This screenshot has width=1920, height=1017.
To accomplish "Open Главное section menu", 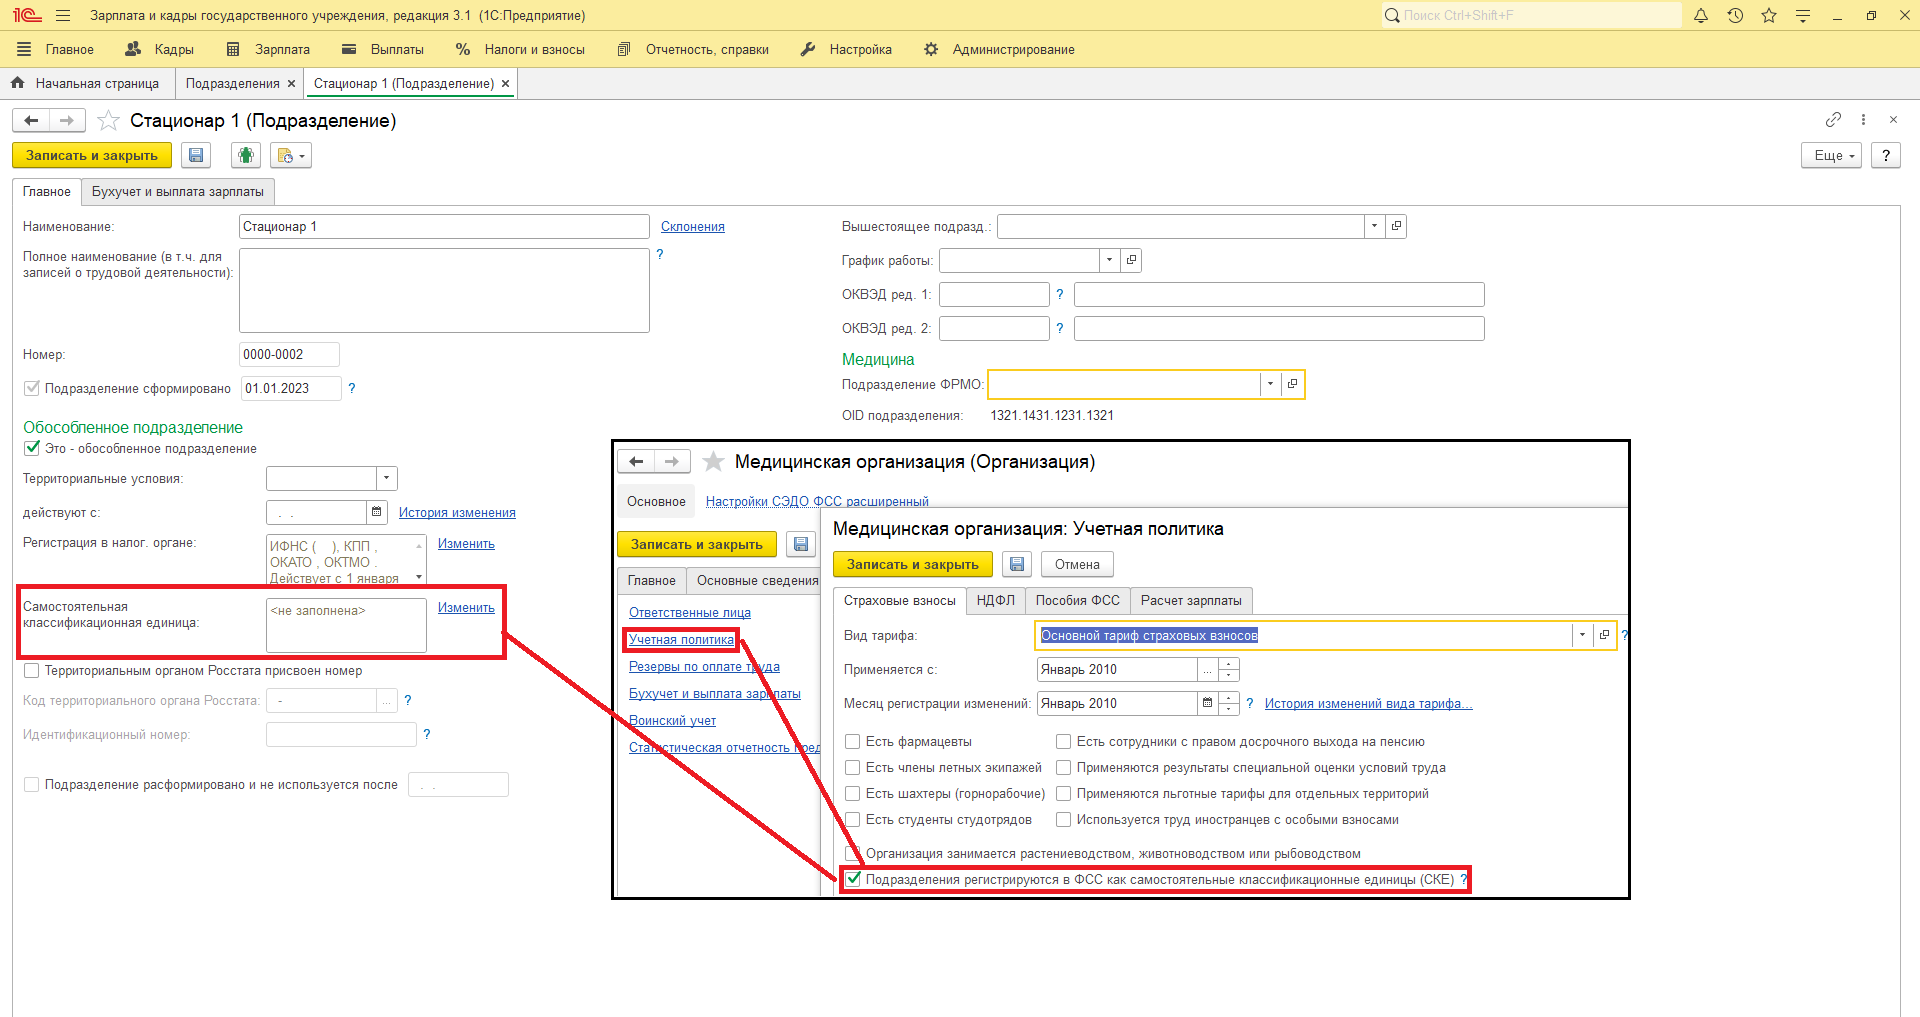I will tap(56, 49).
